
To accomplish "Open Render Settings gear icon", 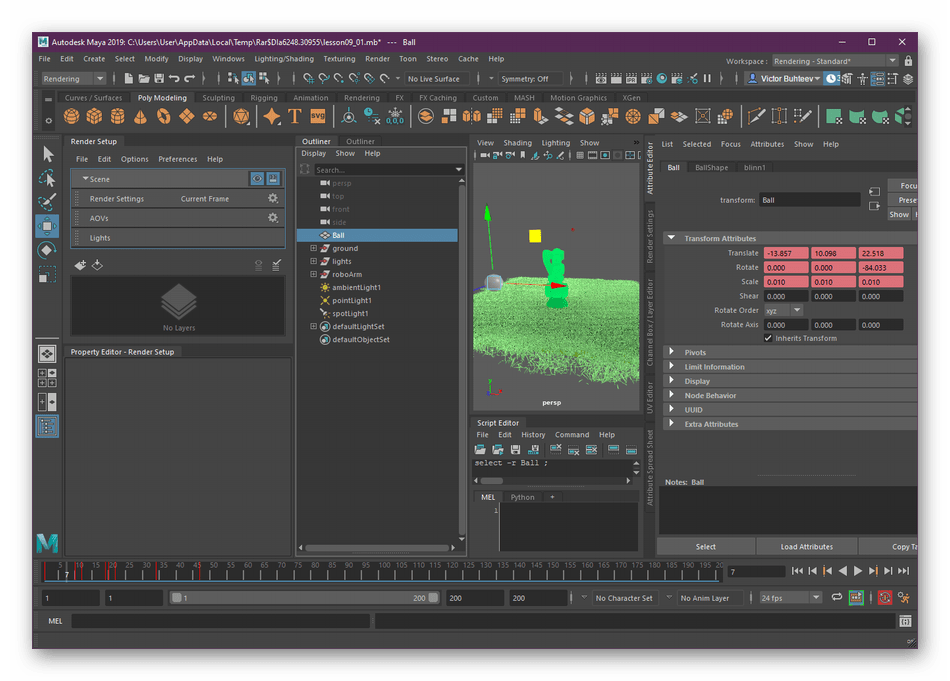I will click(x=273, y=198).
